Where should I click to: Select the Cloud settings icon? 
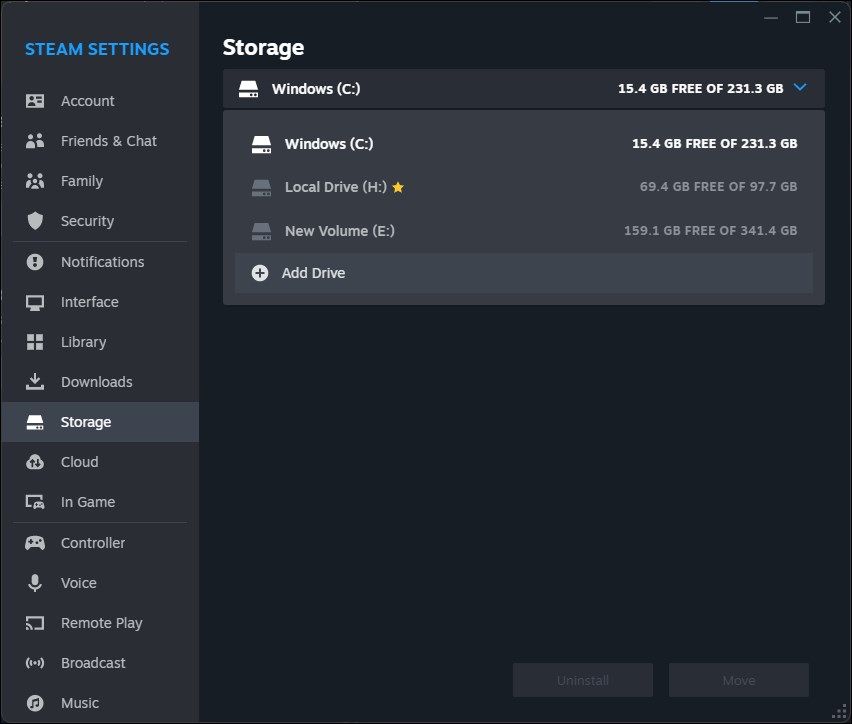coord(33,461)
